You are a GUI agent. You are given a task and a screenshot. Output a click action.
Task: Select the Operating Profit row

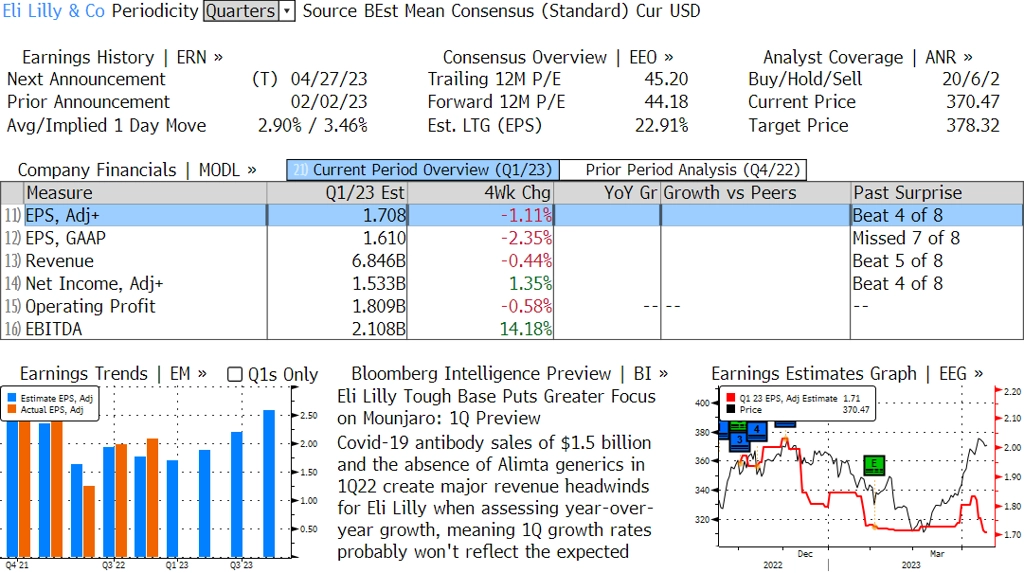(x=512, y=306)
